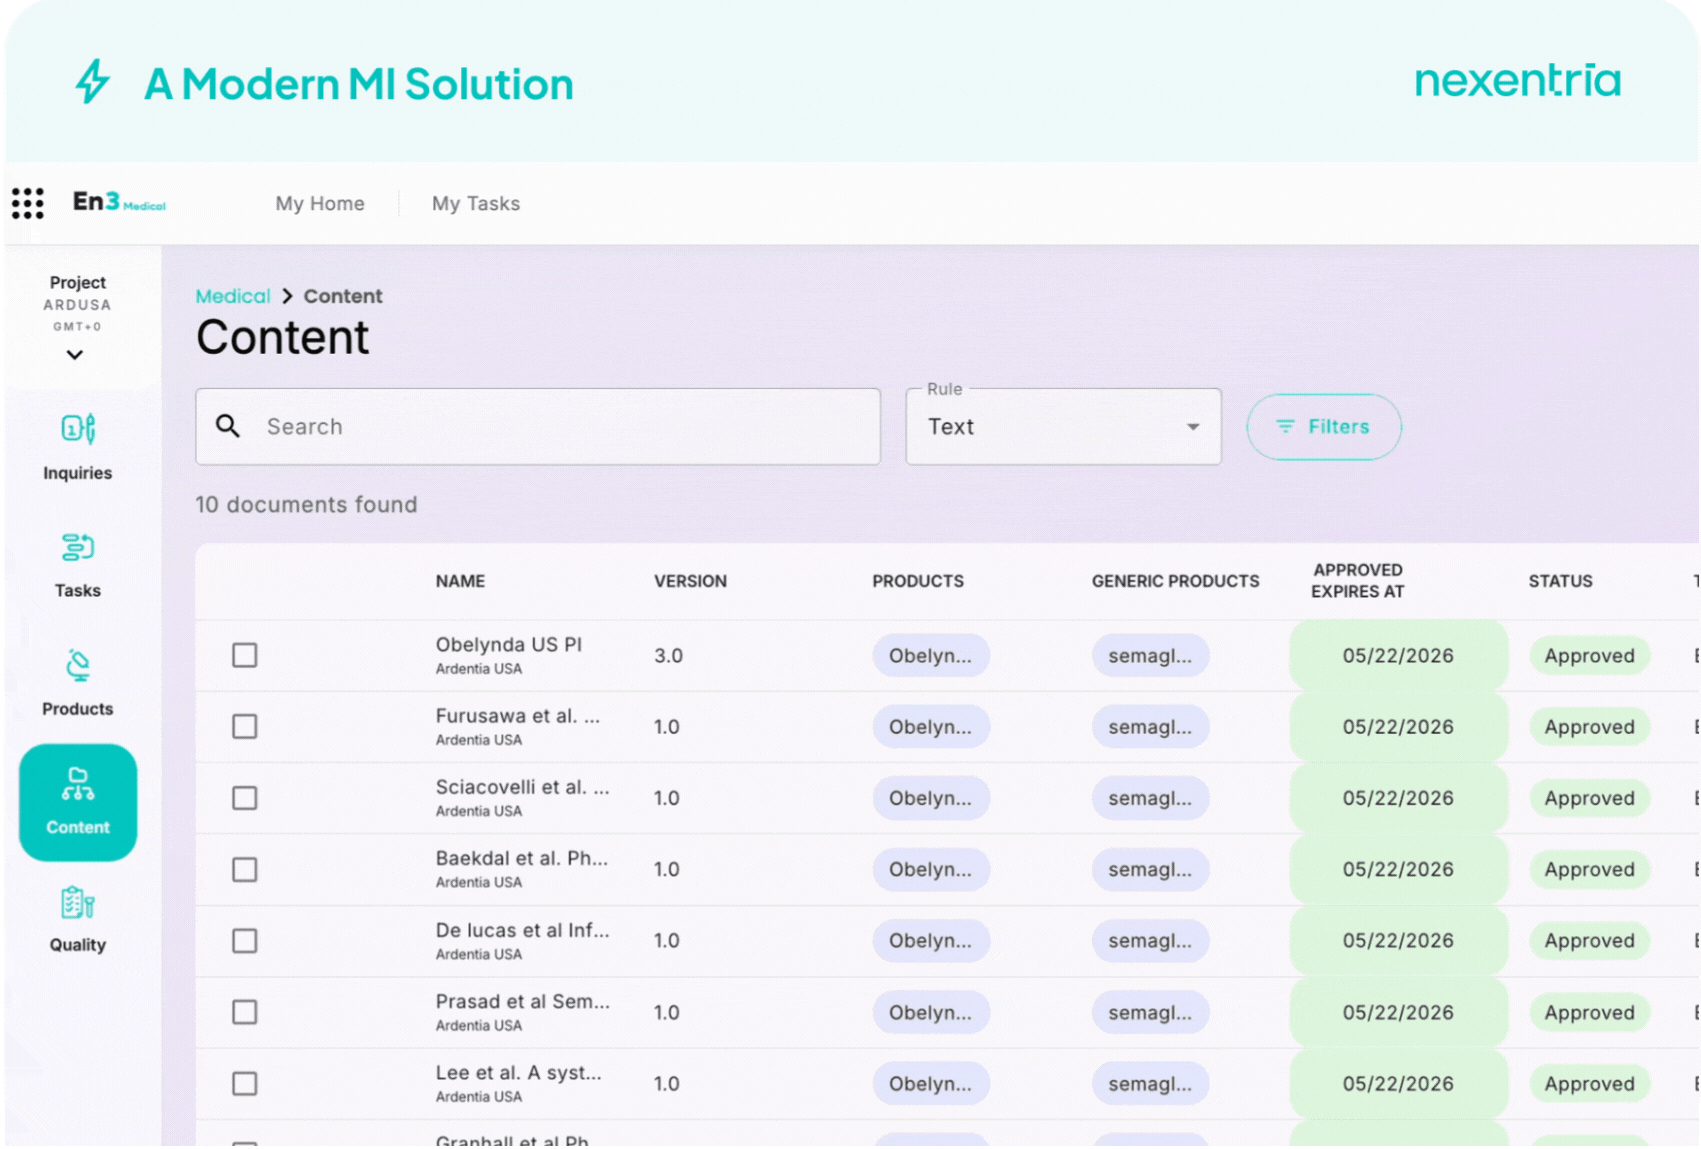Sort by APPROVED EXPIRES AT column header
The height and width of the screenshot is (1149, 1701).
(x=1357, y=581)
